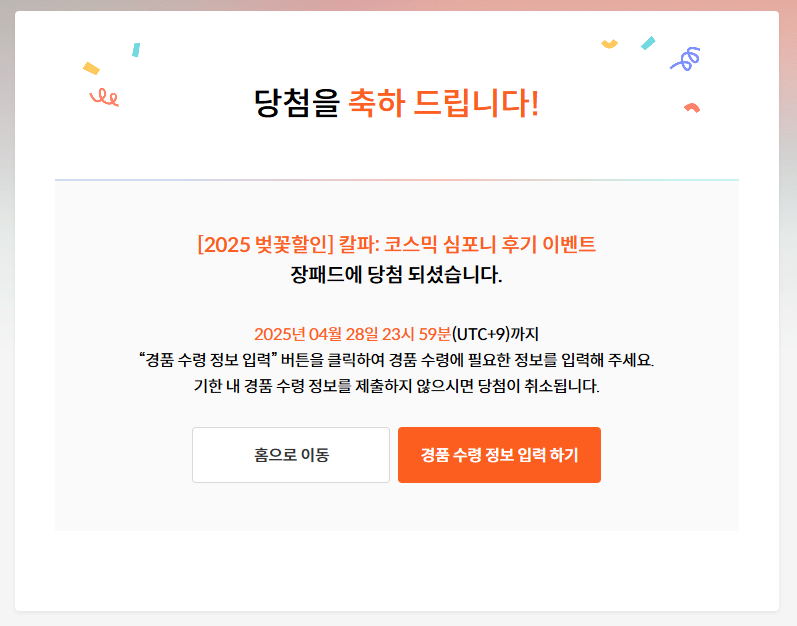Click the coral arc confetti on right
This screenshot has height=626, width=797.
[x=692, y=107]
